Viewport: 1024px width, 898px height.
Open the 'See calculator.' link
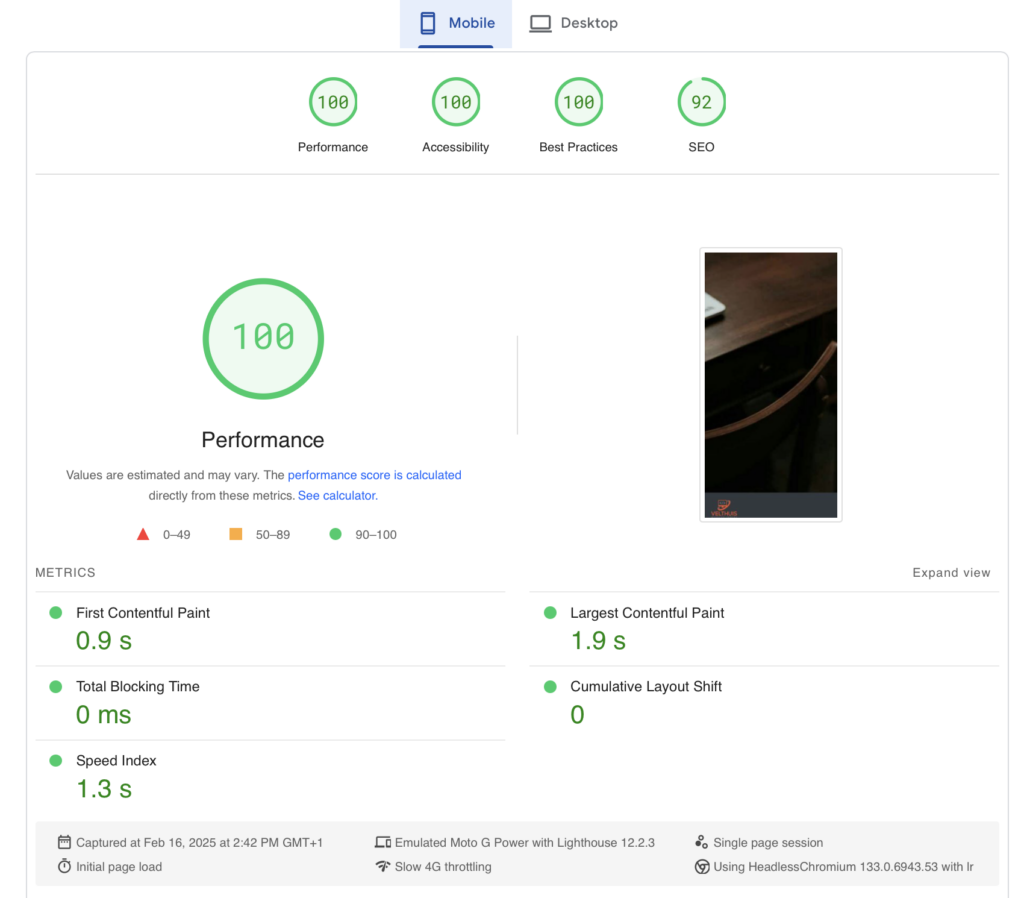pyautogui.click(x=338, y=496)
